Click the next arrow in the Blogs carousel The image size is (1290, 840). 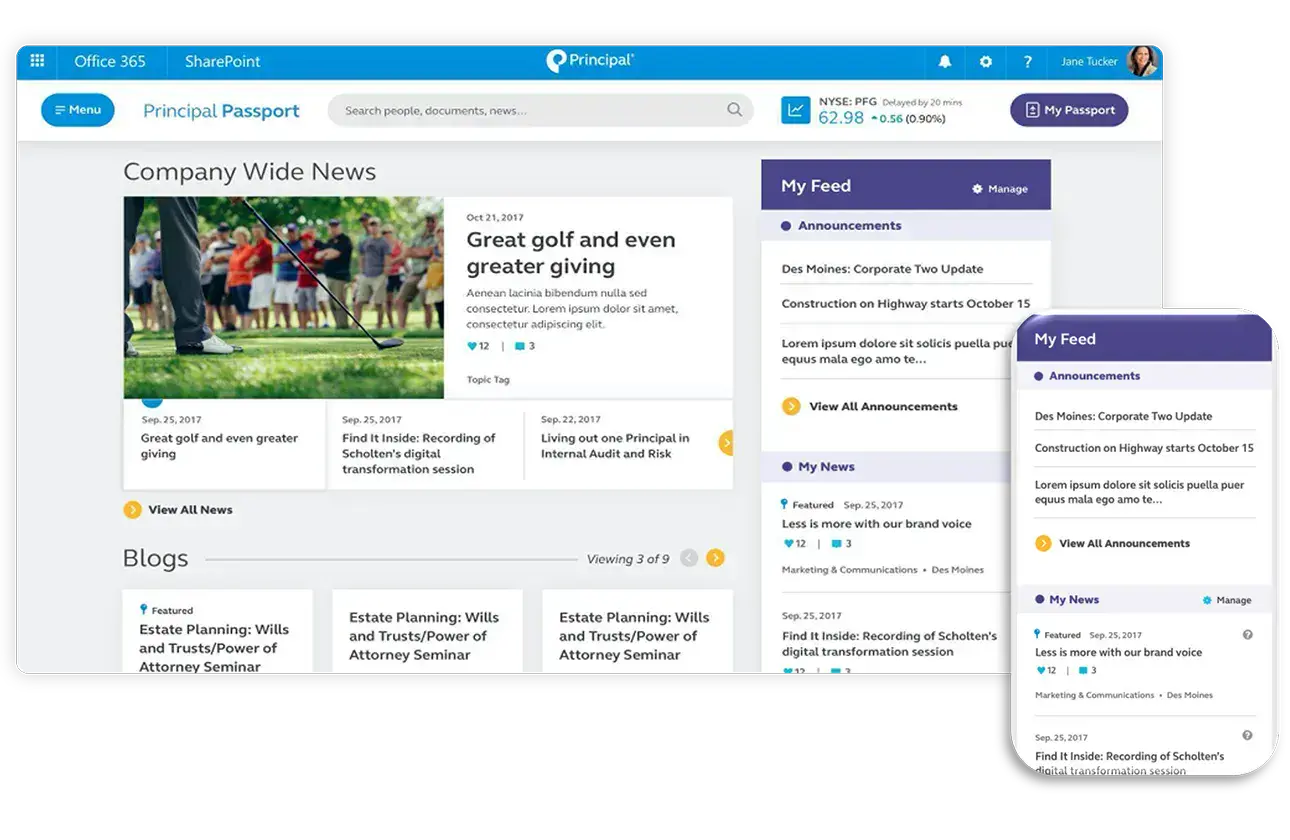(715, 558)
